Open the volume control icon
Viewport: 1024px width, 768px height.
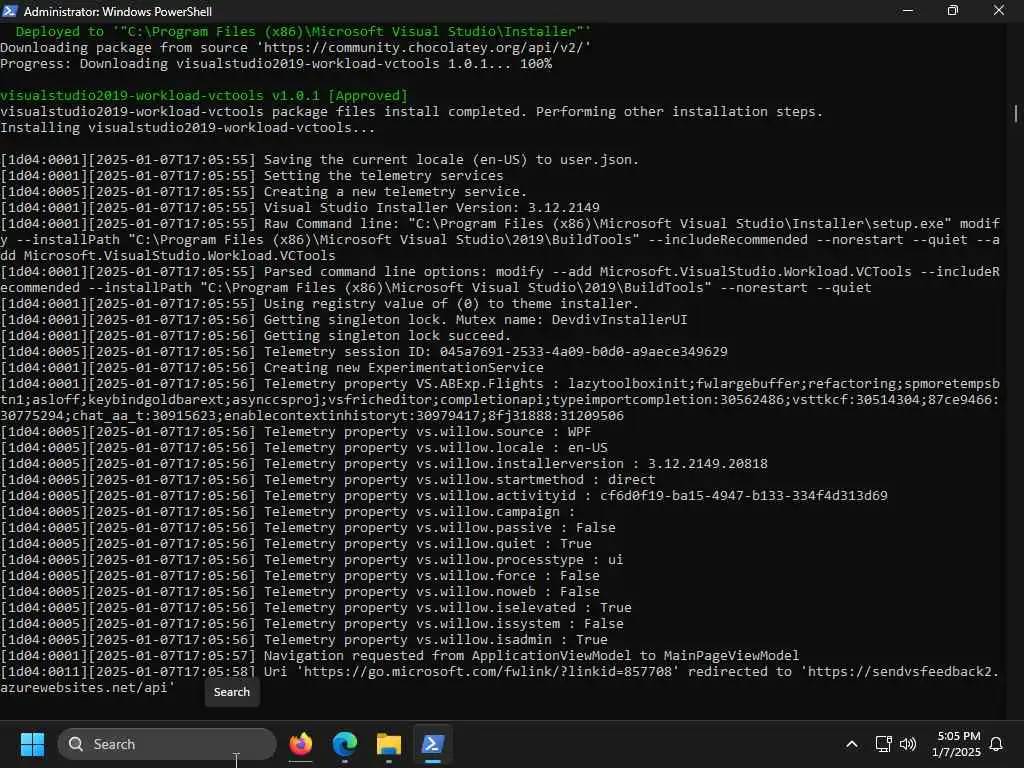tap(908, 744)
